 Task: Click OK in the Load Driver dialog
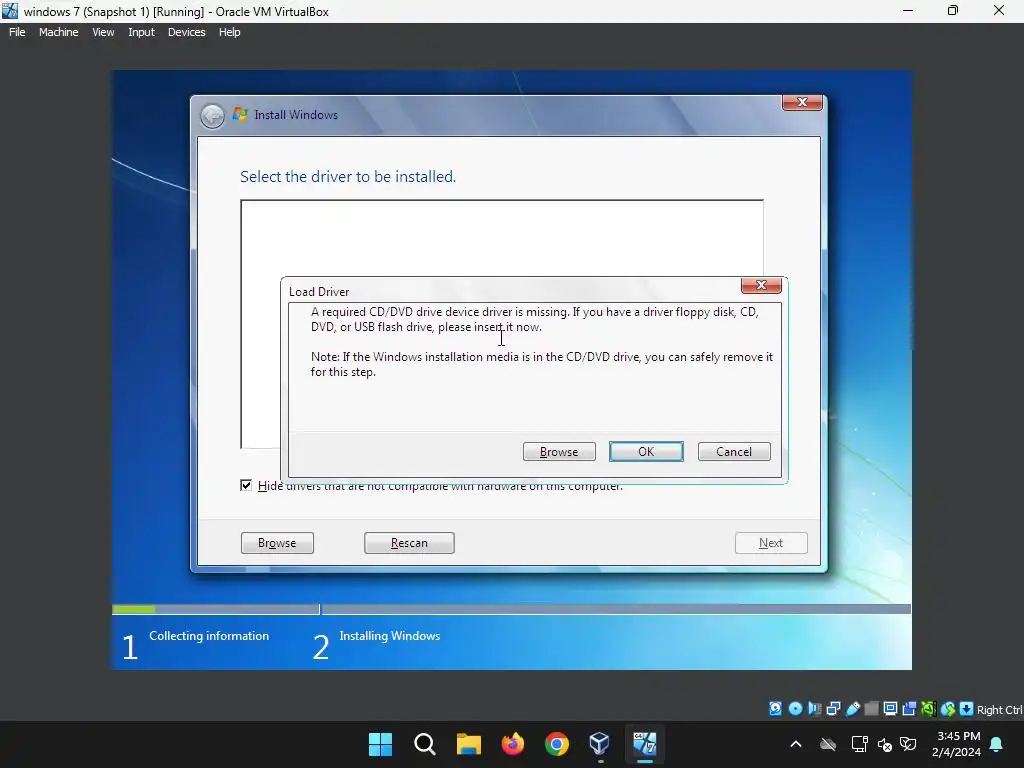pyautogui.click(x=646, y=452)
